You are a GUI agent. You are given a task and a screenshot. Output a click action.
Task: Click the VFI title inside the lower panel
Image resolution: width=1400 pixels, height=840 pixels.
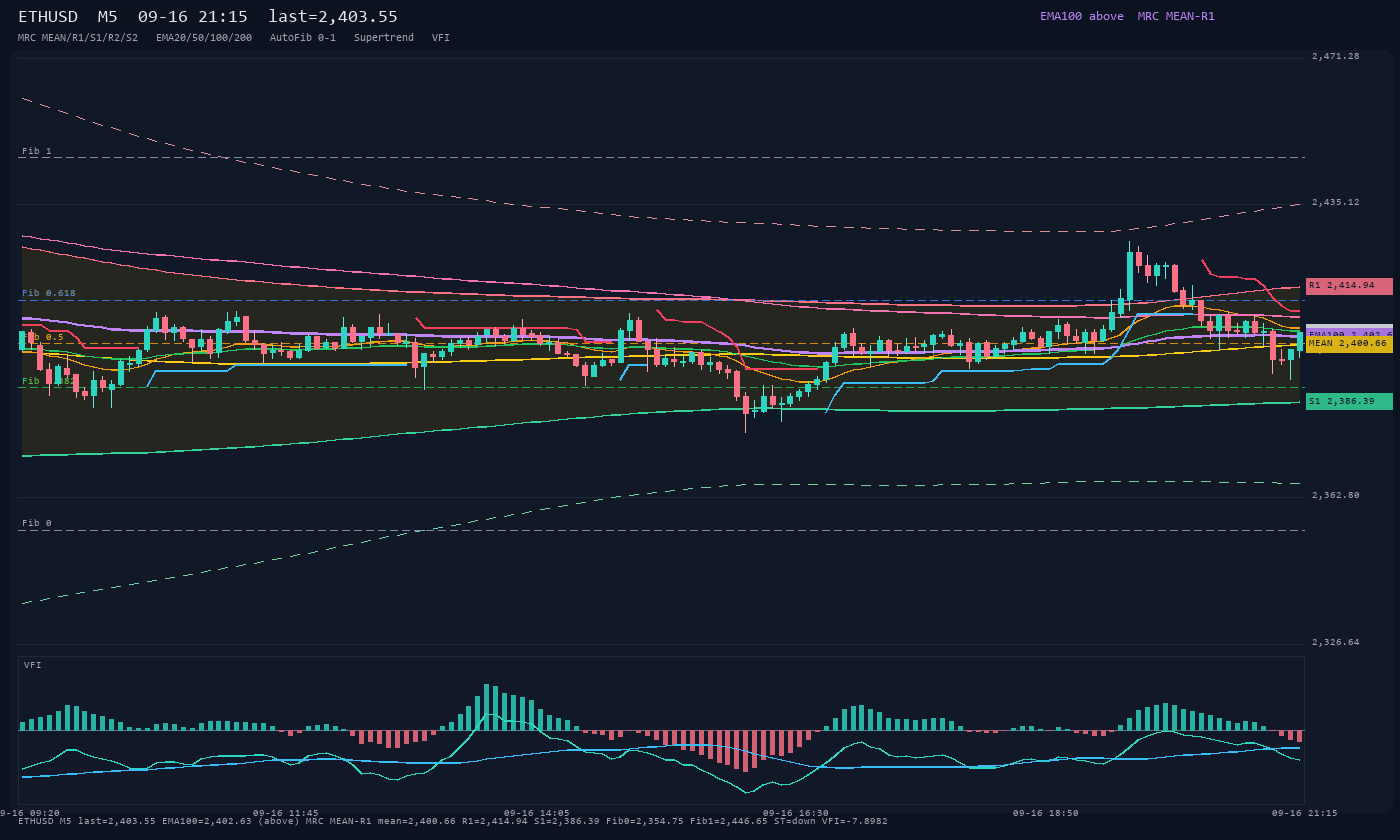[x=33, y=665]
